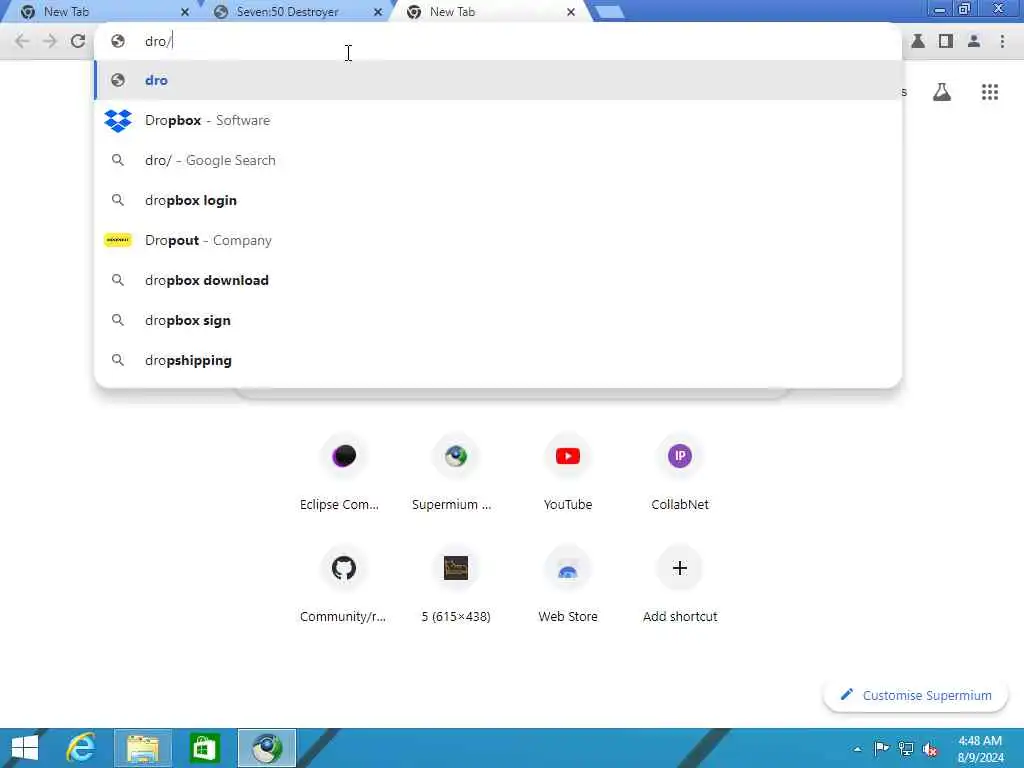The height and width of the screenshot is (768, 1024).
Task: Click Add shortcut
Action: coord(680,584)
